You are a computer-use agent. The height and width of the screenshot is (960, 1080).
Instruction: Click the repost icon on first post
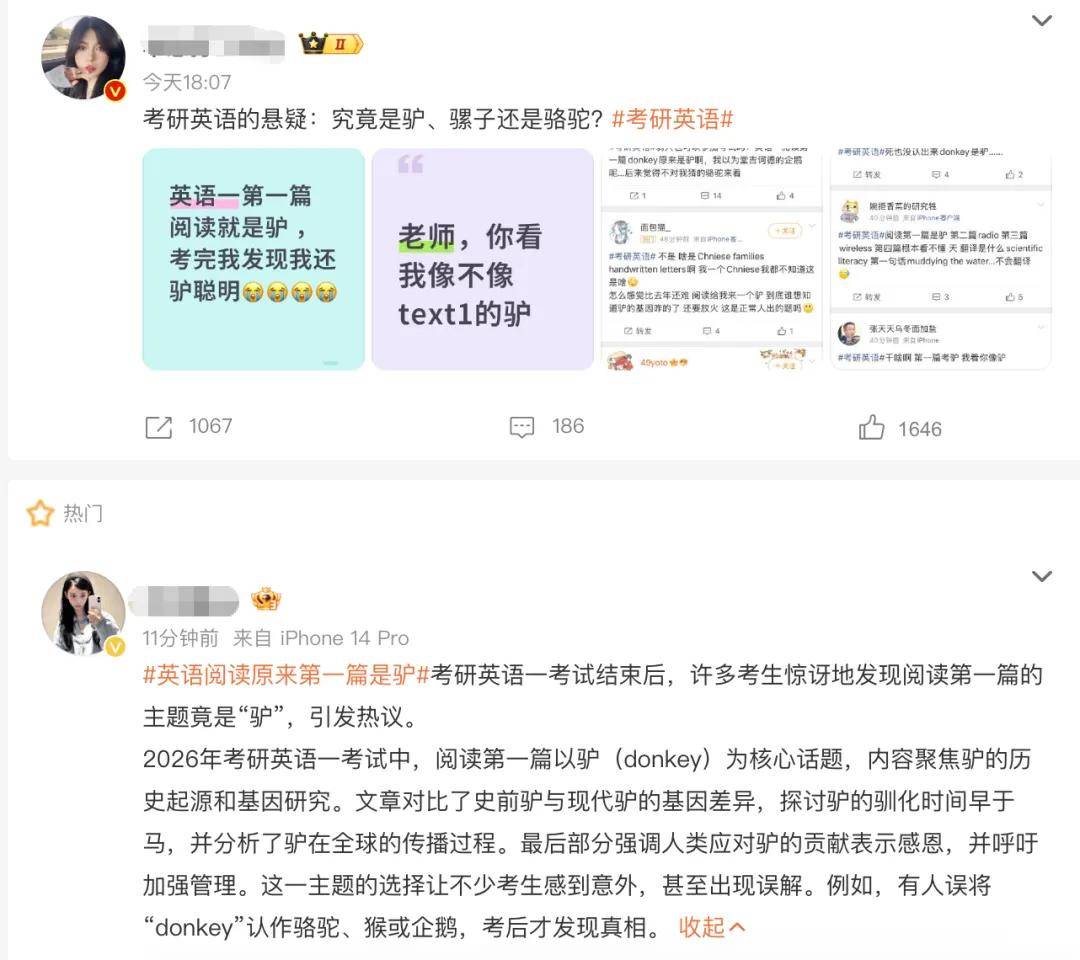coord(158,427)
